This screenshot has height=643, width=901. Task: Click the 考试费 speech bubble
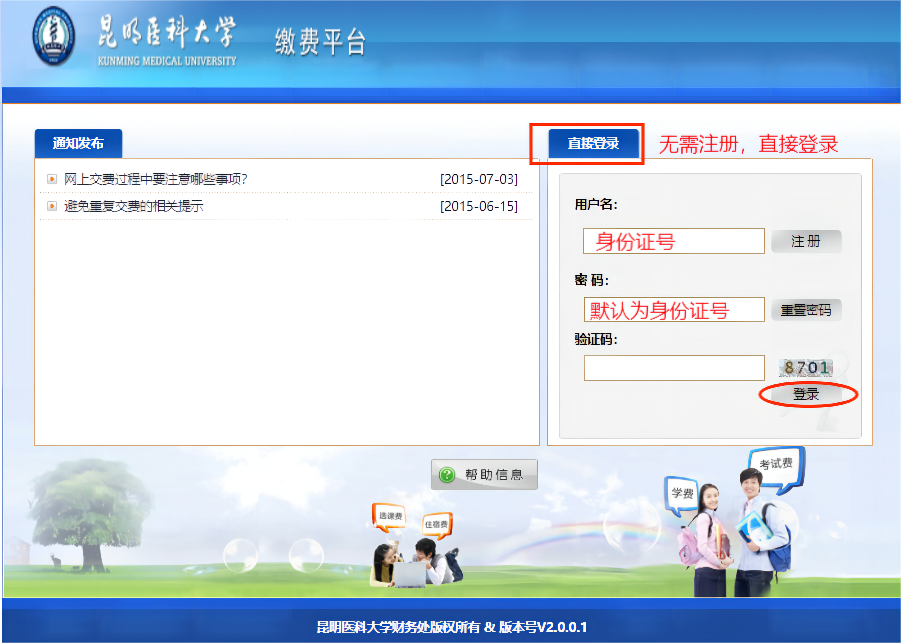[x=776, y=469]
